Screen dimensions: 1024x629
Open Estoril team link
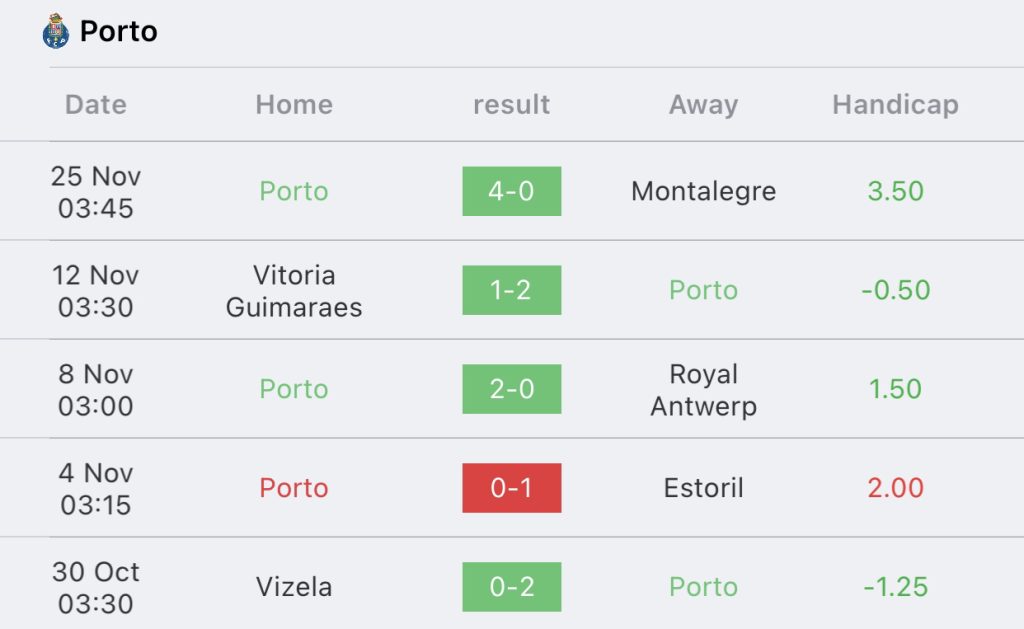tap(703, 488)
